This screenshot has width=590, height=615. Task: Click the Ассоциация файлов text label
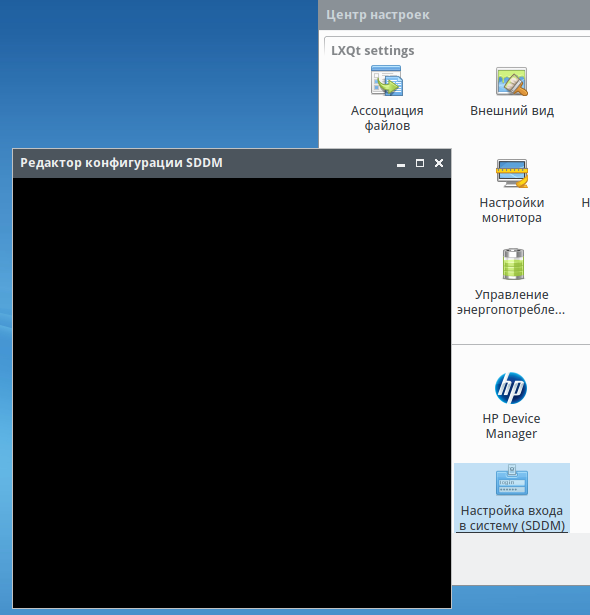[387, 118]
